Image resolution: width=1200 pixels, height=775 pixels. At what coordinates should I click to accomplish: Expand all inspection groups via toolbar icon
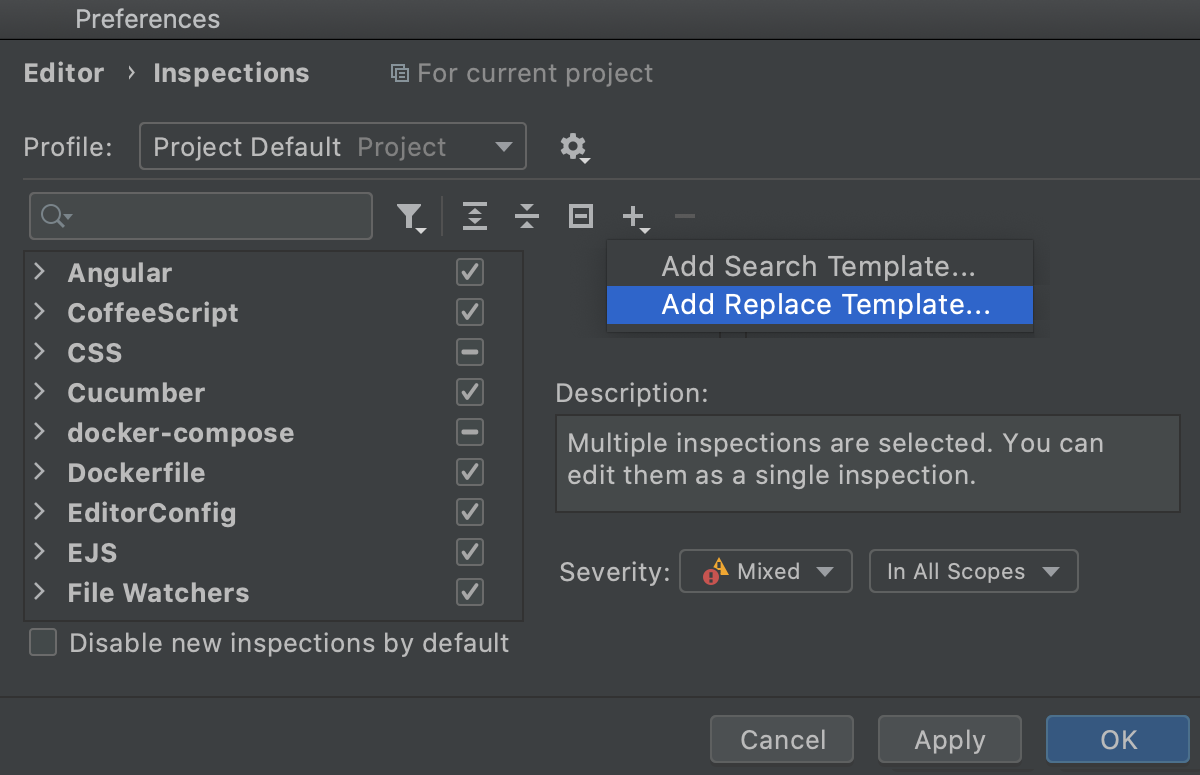(474, 216)
